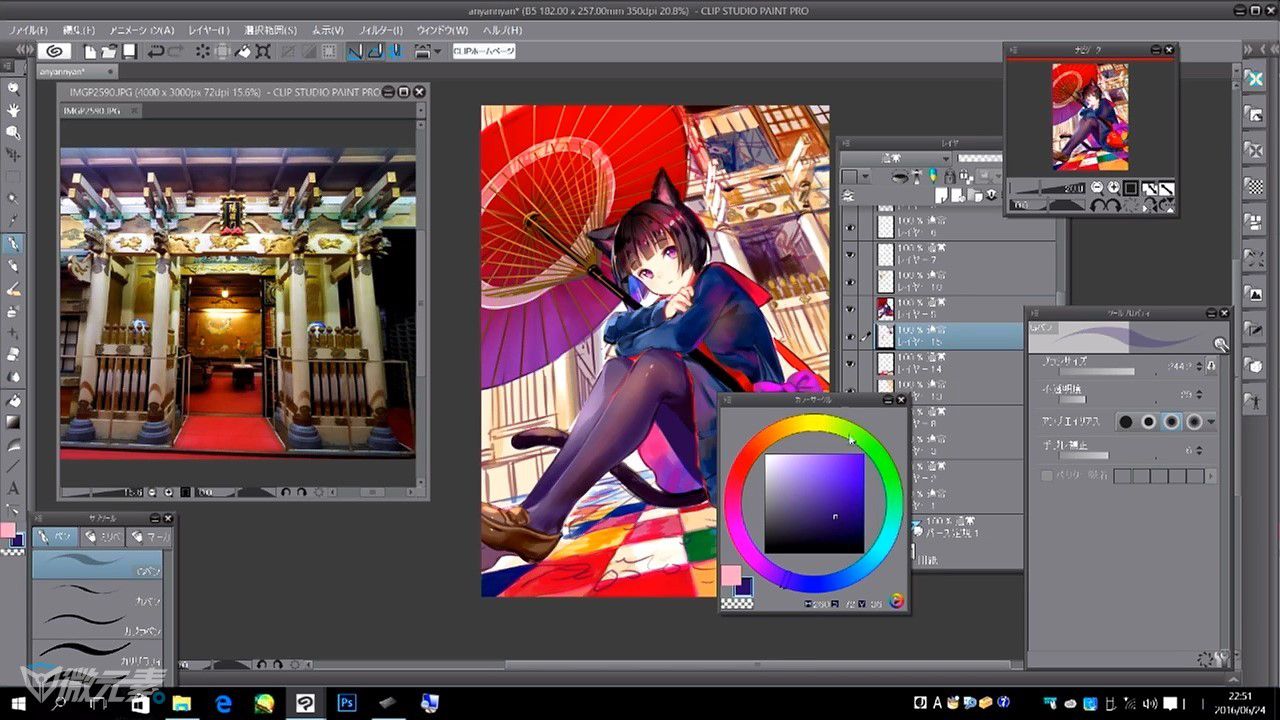Screen dimensions: 1280x720
Task: Hide layer 14 using its eye icon
Action: [851, 364]
